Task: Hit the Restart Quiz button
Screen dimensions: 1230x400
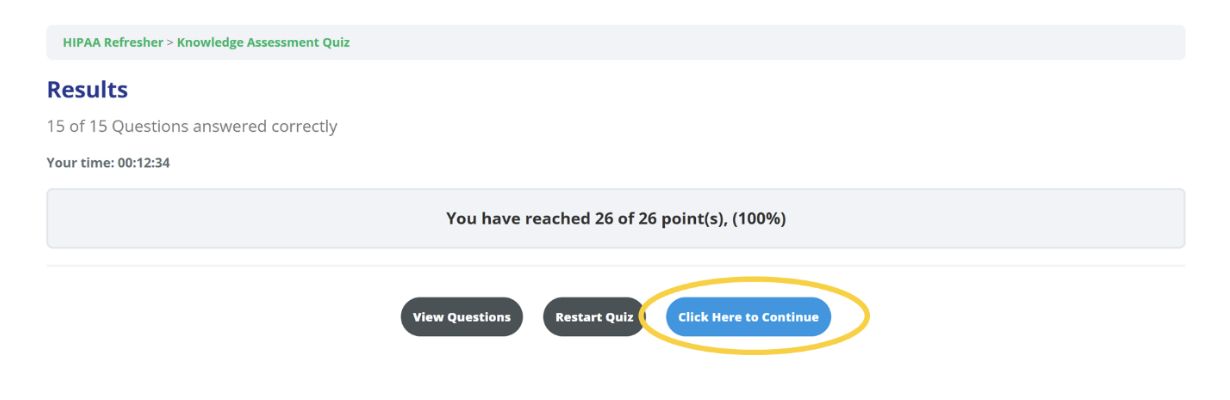Action: click(594, 317)
